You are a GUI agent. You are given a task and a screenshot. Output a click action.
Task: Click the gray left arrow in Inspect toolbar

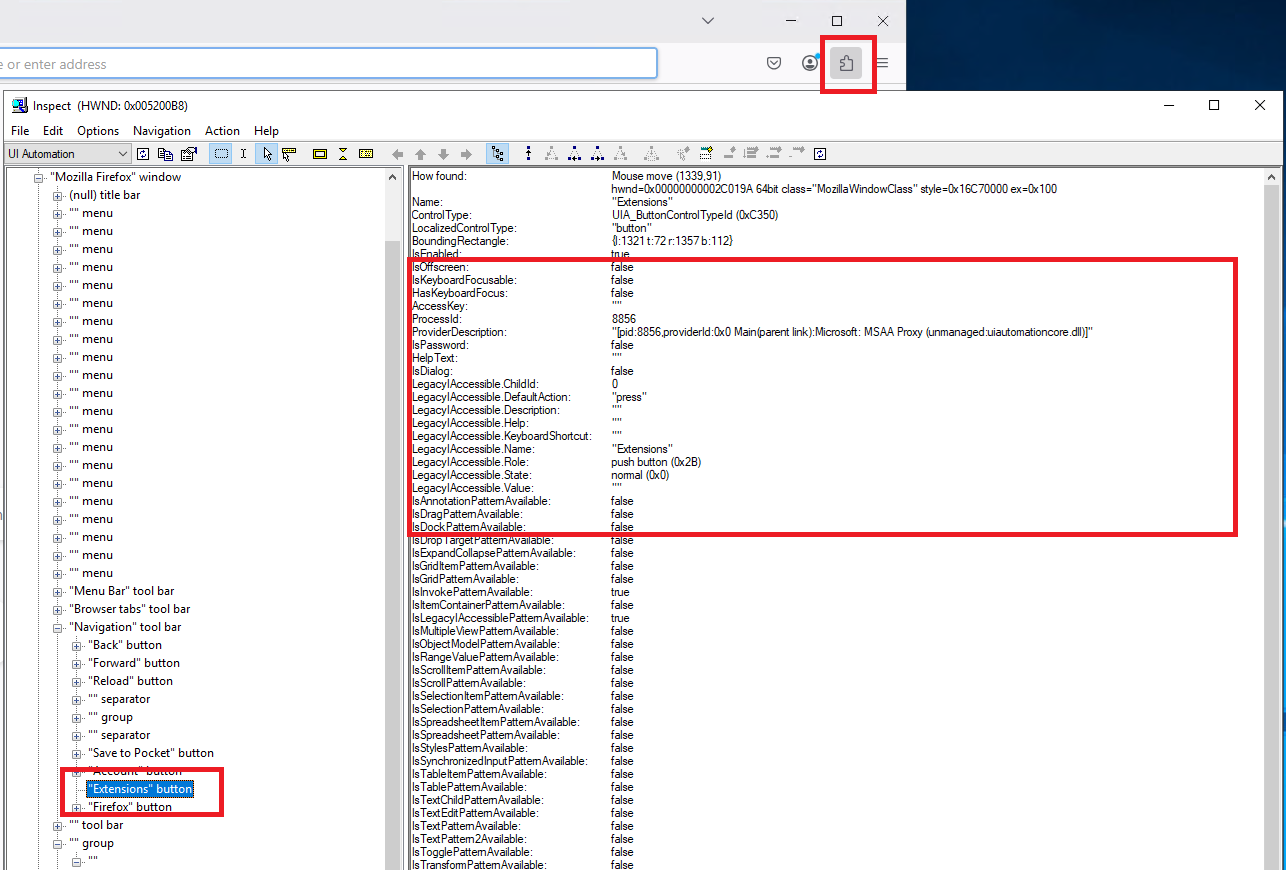point(397,154)
